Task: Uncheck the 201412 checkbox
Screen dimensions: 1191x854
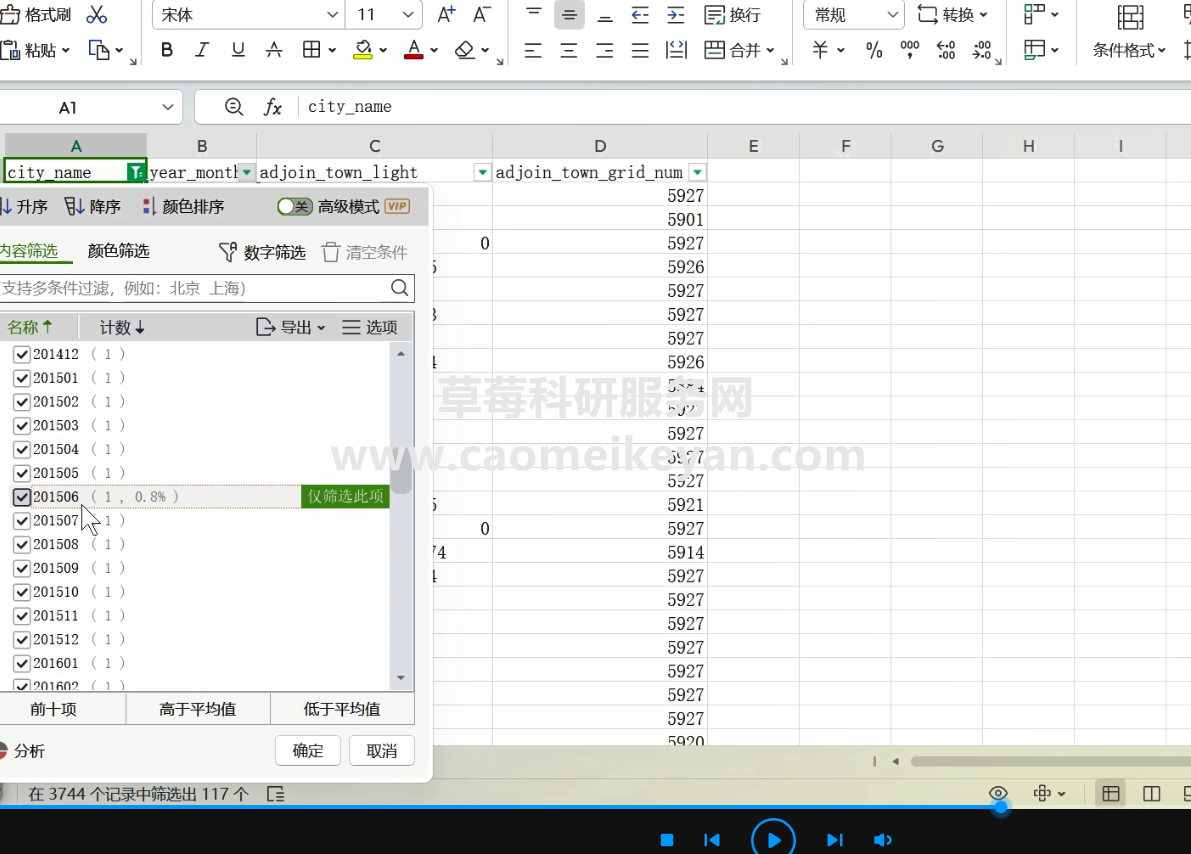Action: (22, 354)
